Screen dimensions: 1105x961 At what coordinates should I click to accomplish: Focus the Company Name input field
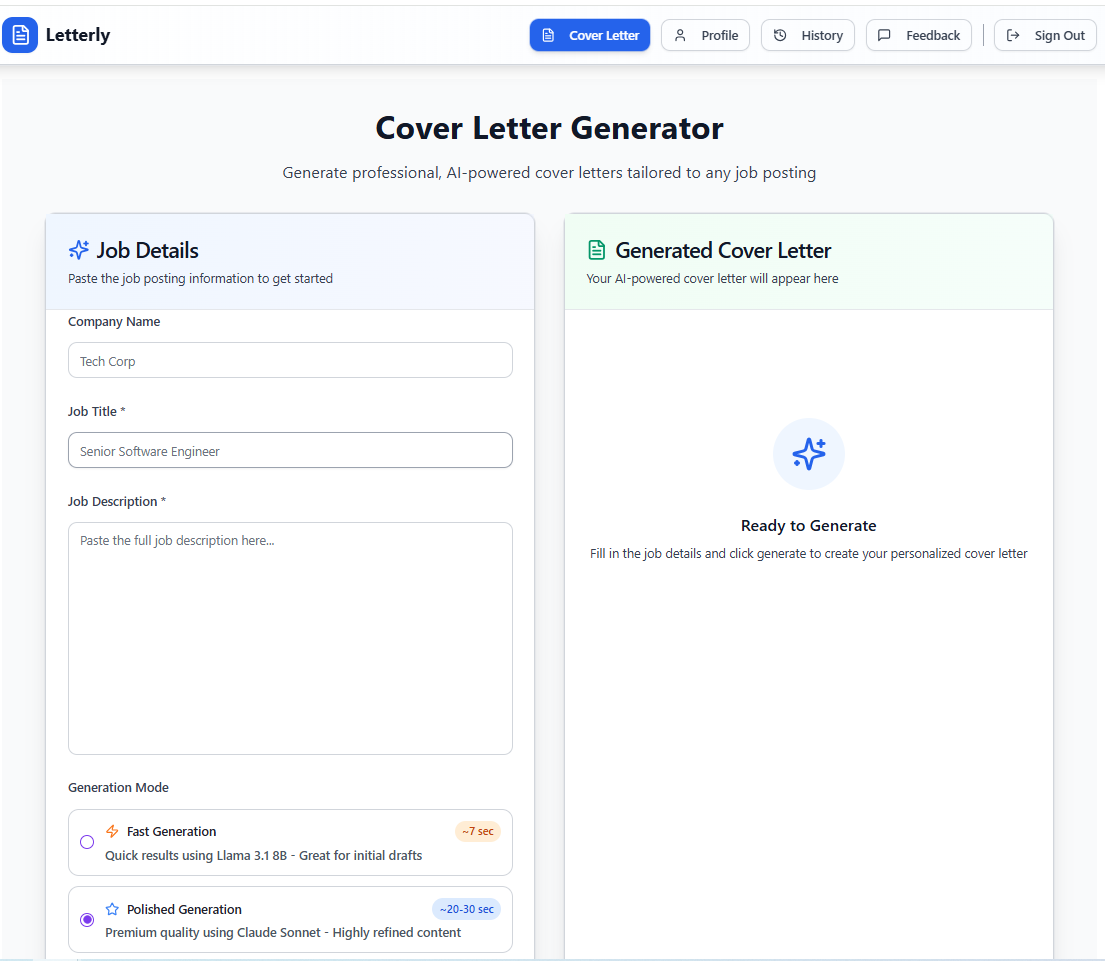(290, 360)
